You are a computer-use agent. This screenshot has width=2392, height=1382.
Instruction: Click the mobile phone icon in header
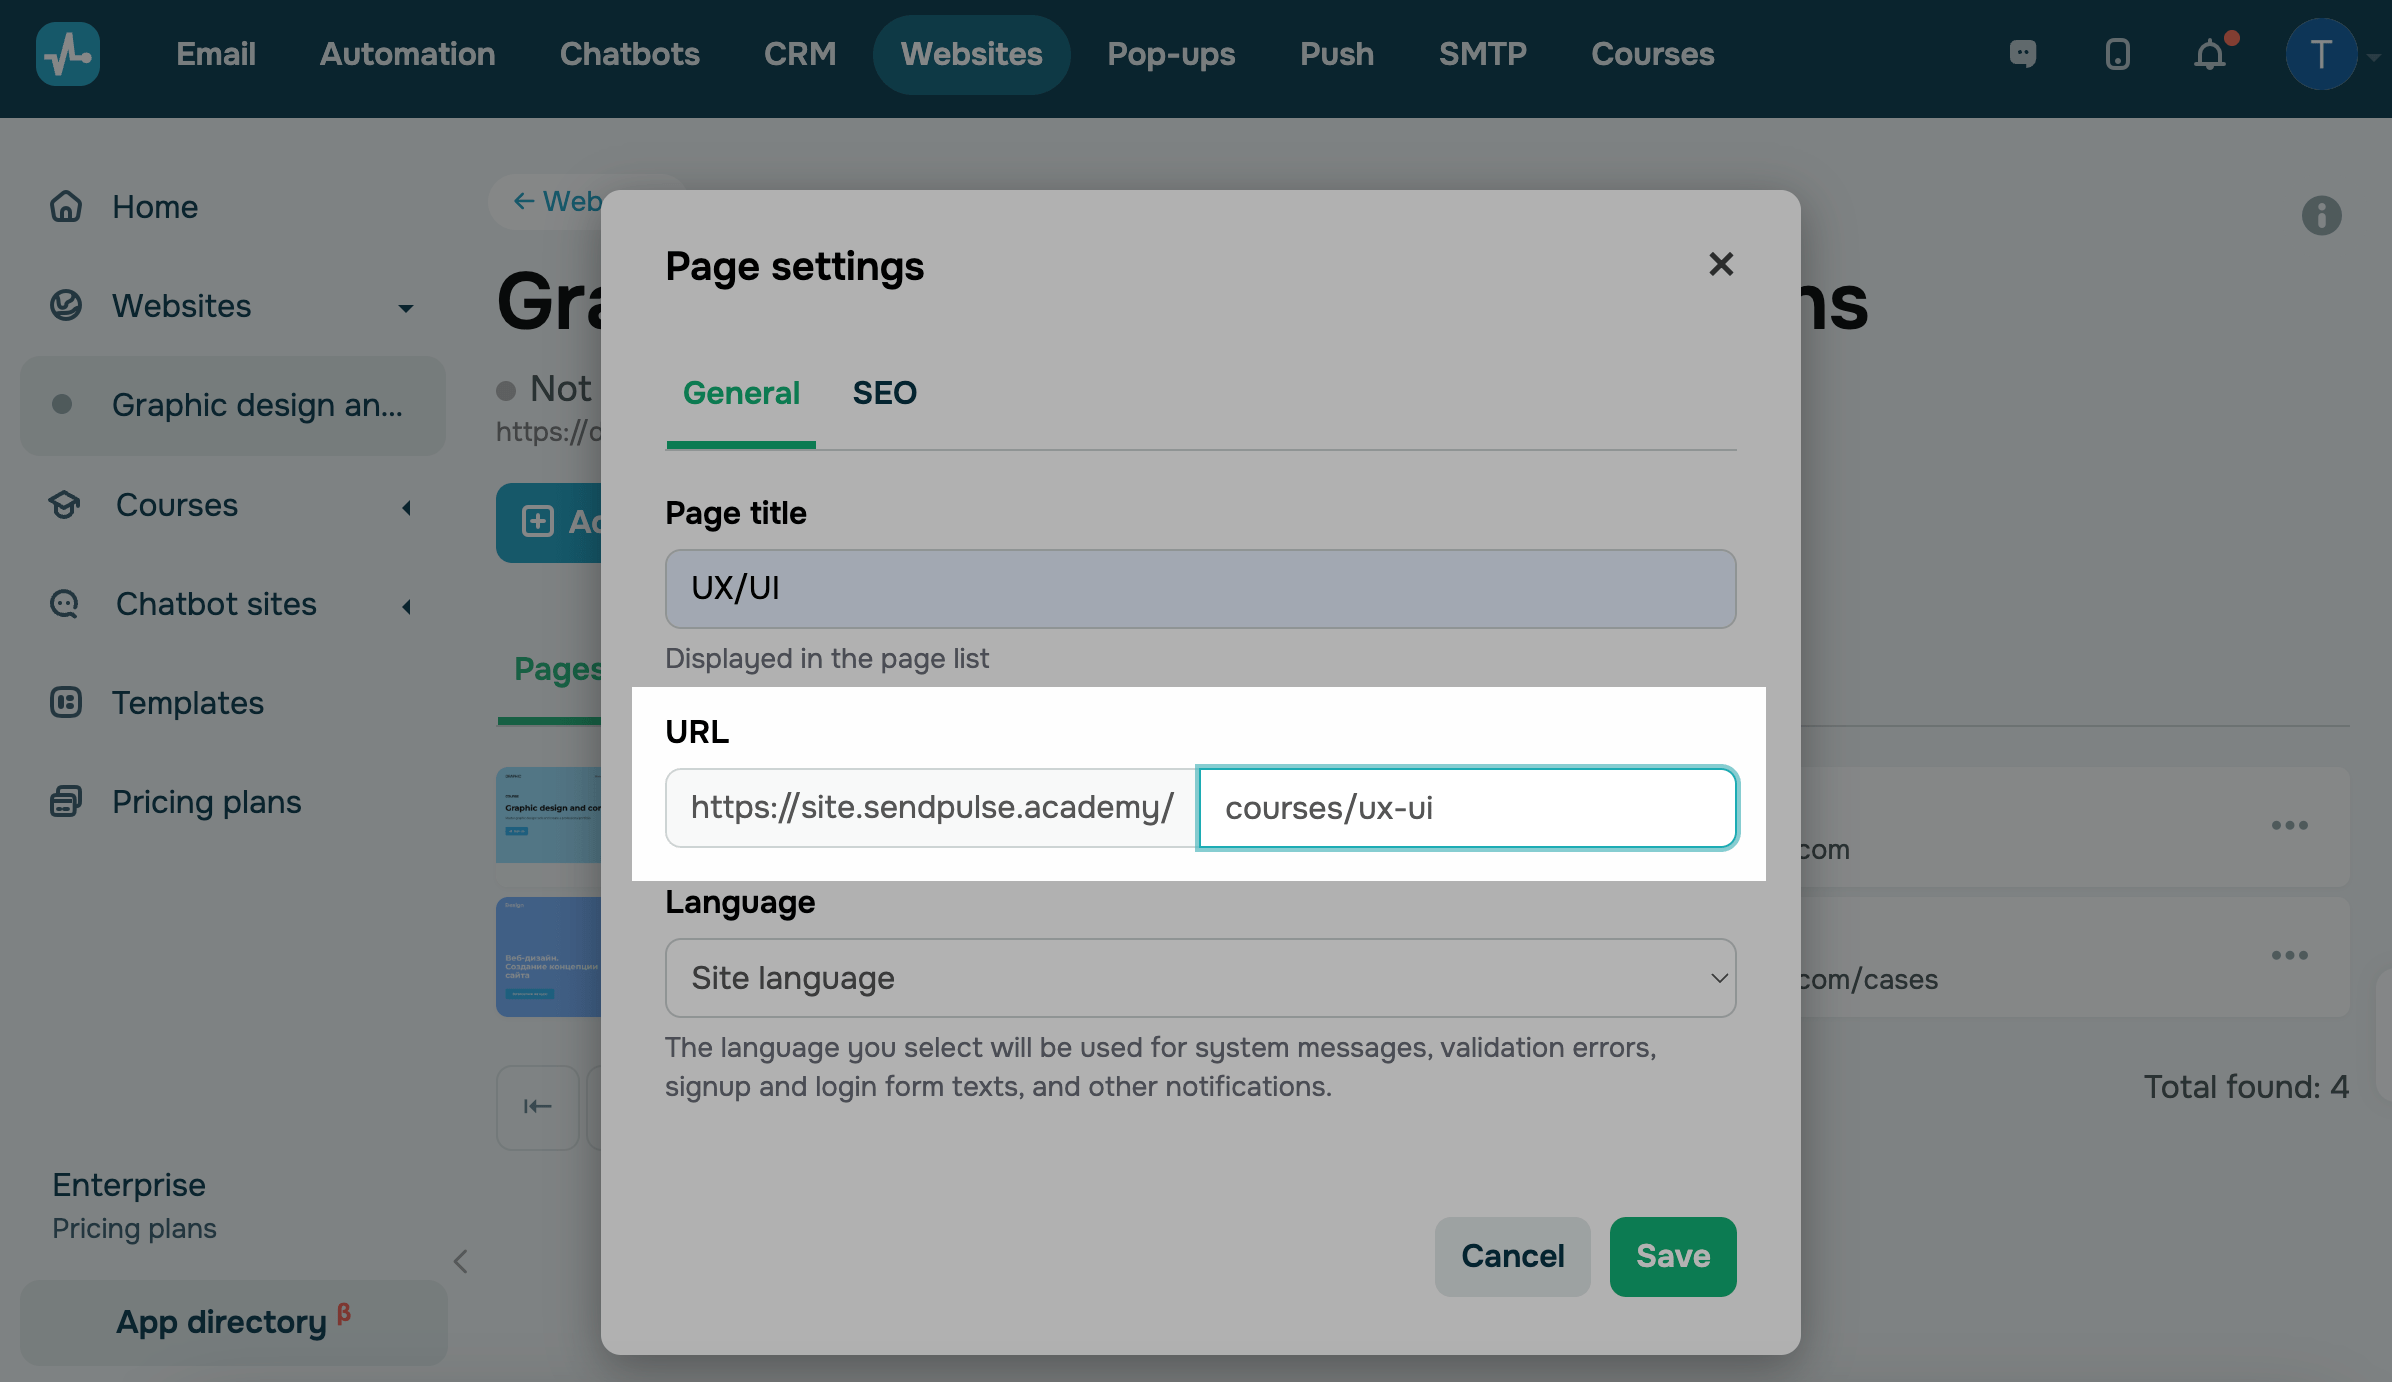pos(2117,54)
